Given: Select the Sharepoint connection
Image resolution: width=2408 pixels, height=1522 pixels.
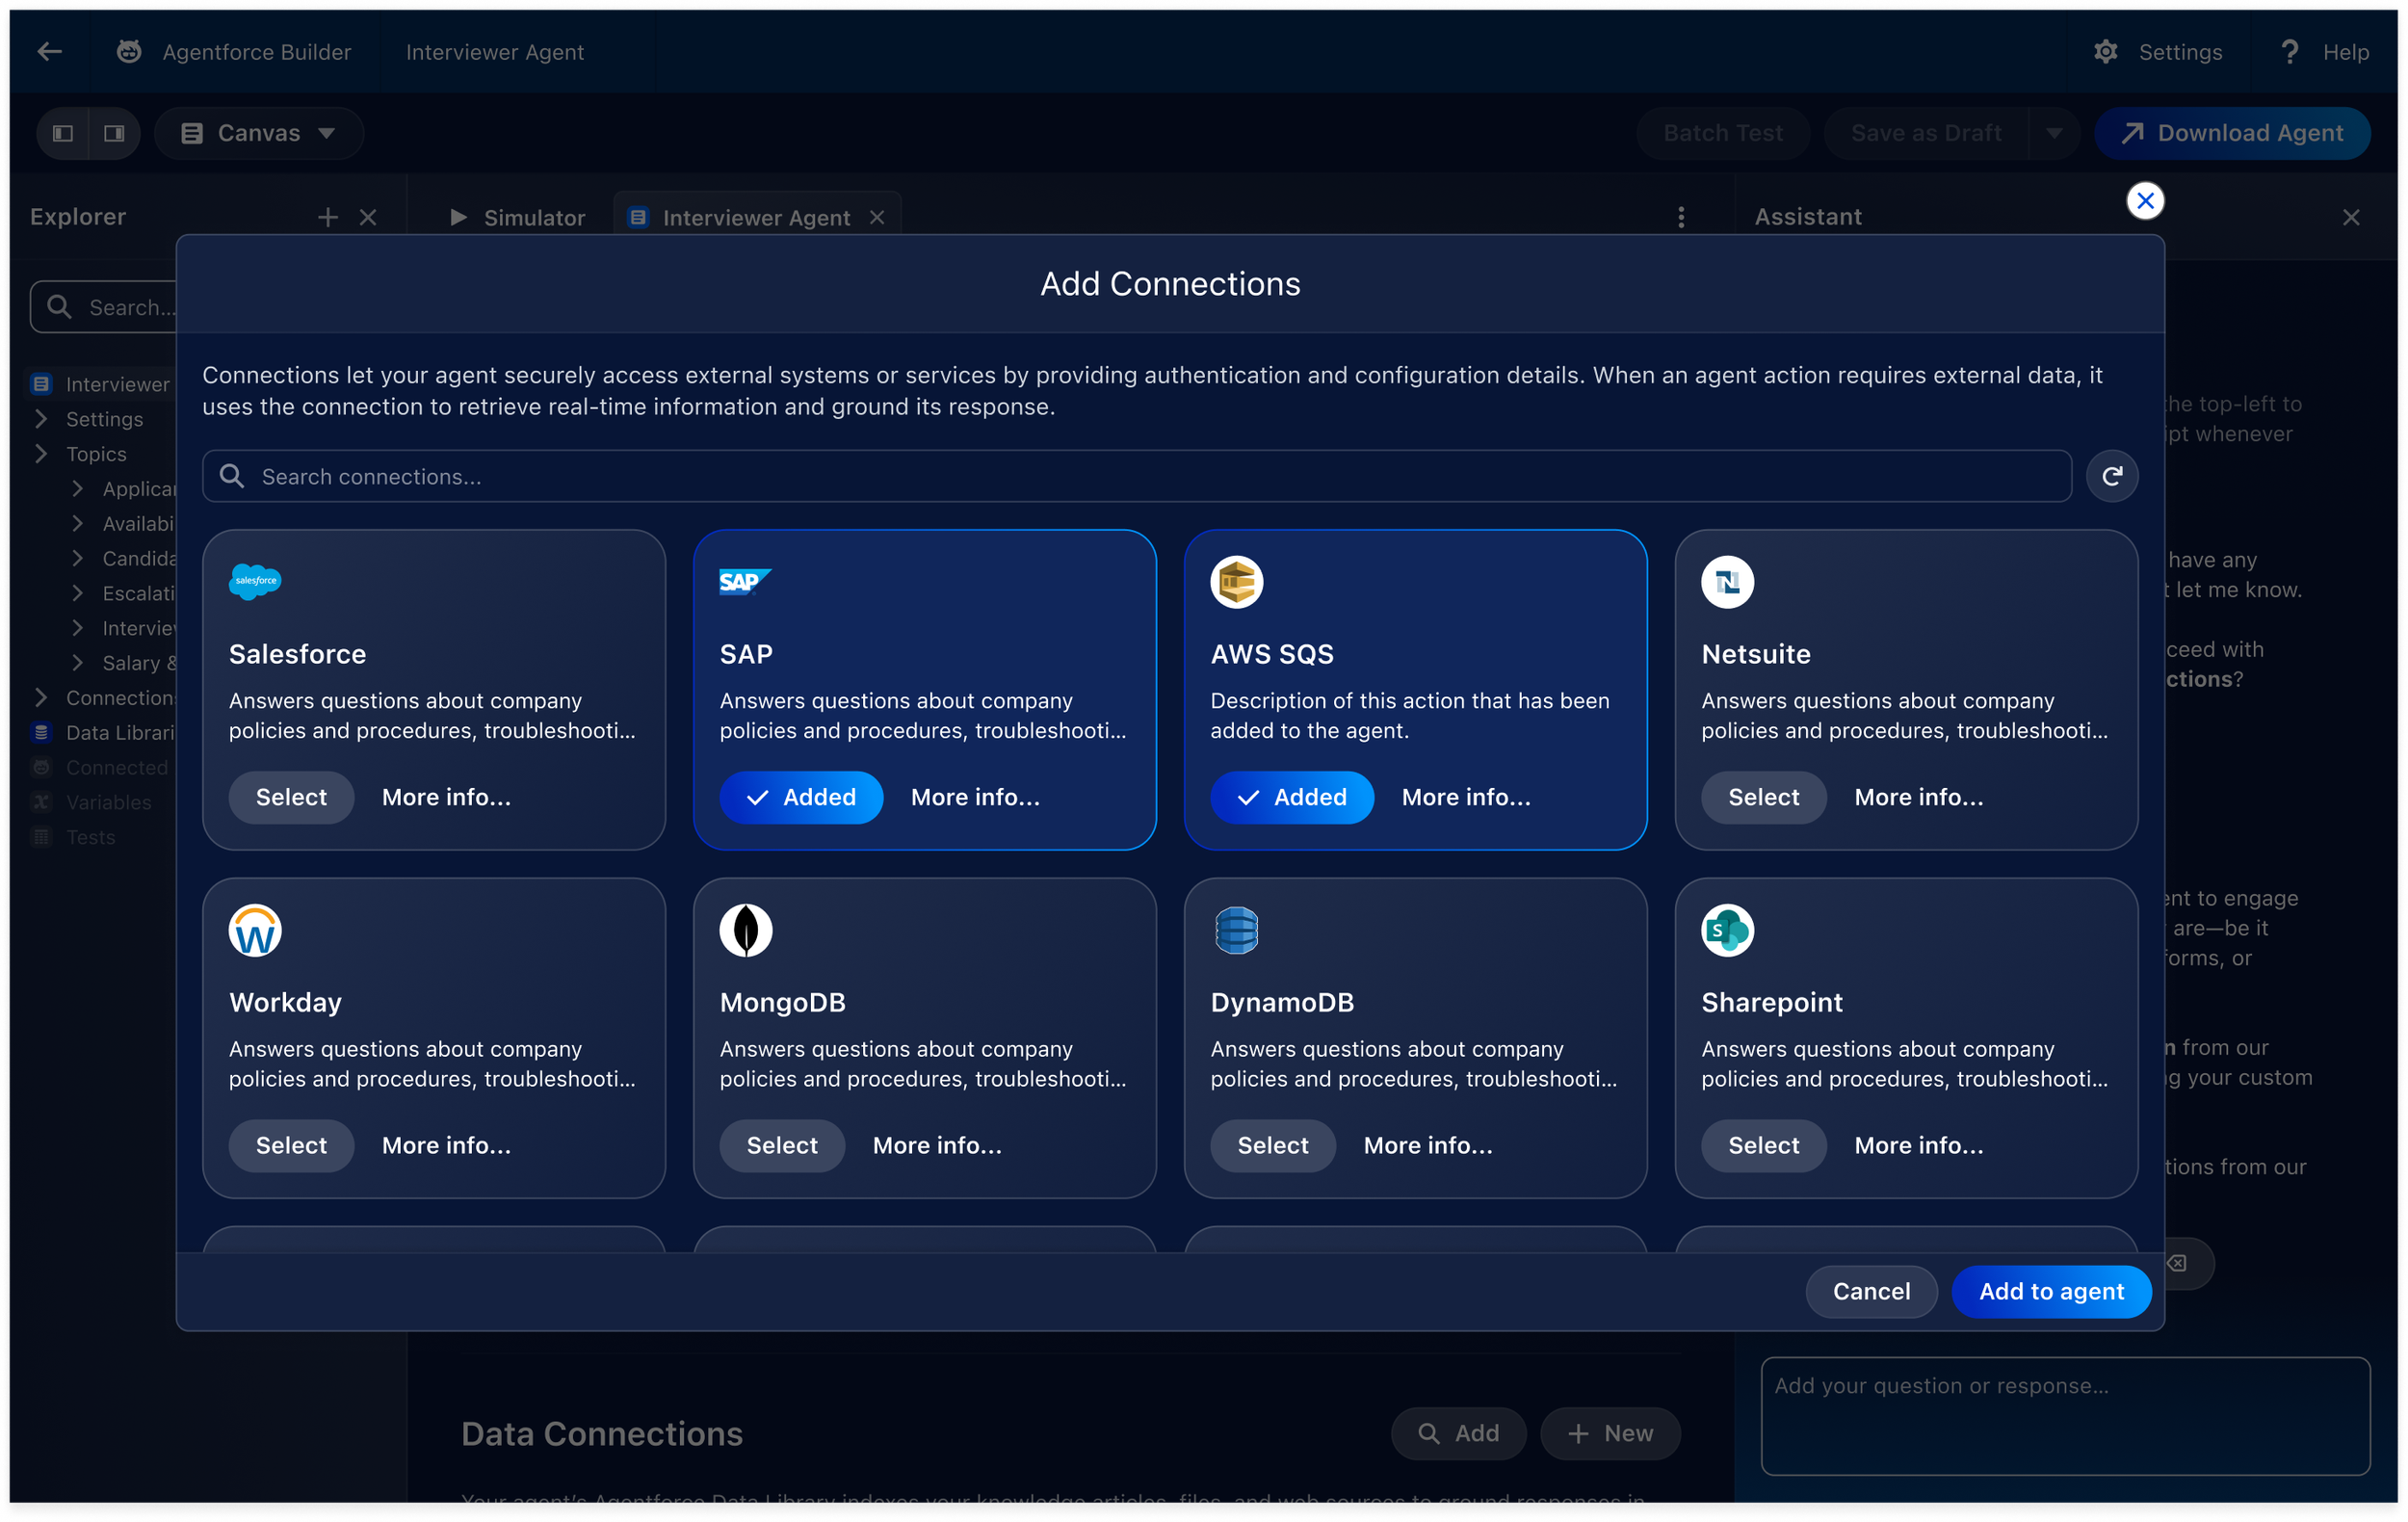Looking at the screenshot, I should tap(1764, 1145).
